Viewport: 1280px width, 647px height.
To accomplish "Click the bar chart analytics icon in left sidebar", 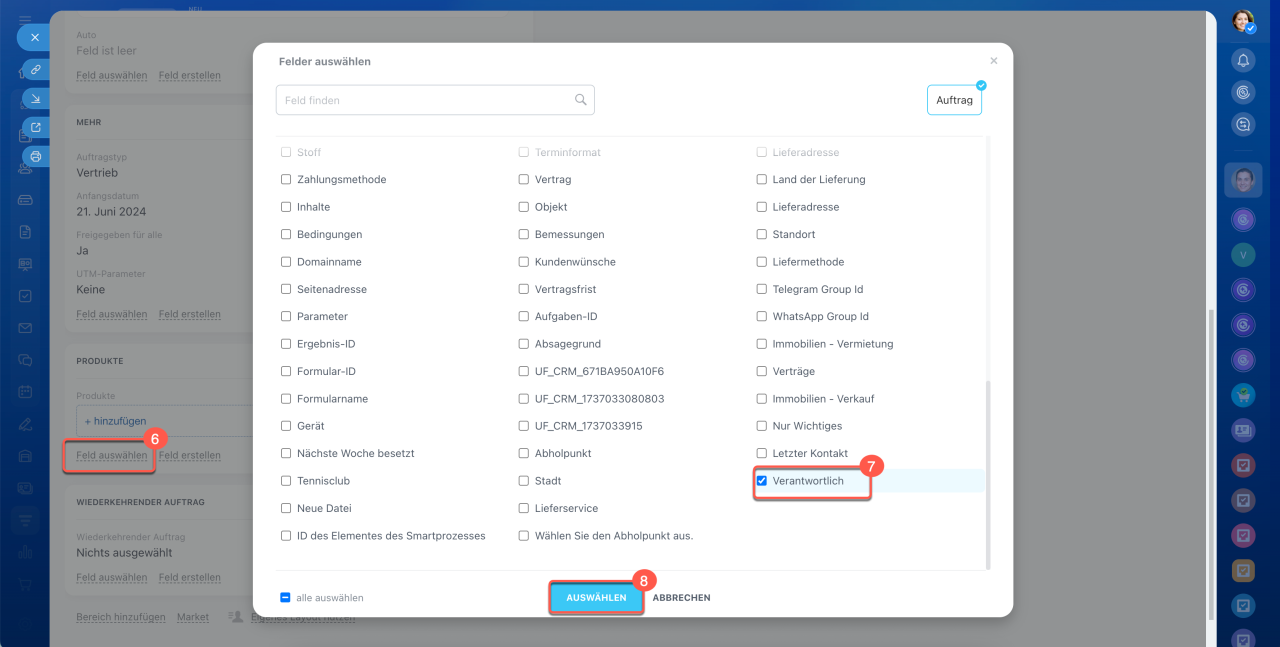I will click(25, 551).
